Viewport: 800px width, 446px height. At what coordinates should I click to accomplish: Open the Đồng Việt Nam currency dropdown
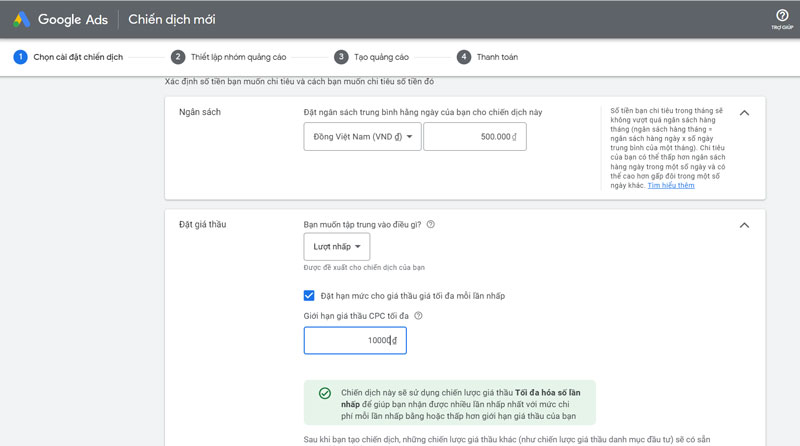tap(362, 137)
